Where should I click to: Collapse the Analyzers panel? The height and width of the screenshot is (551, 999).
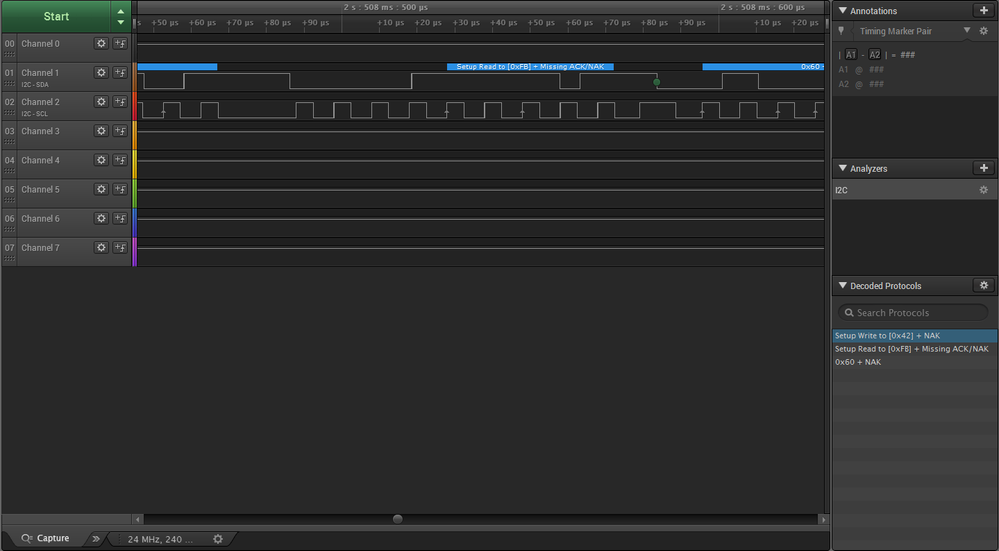coord(842,168)
